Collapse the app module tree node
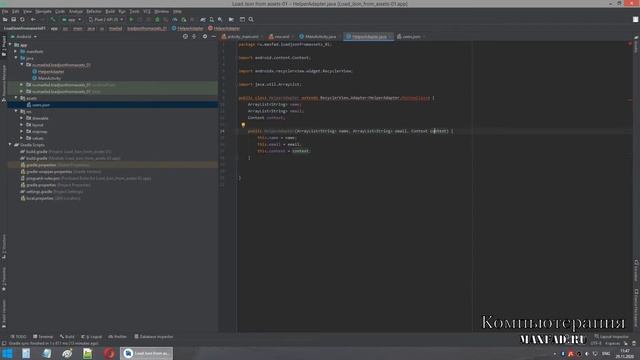Image resolution: width=640 pixels, height=360 pixels. pos(10,45)
